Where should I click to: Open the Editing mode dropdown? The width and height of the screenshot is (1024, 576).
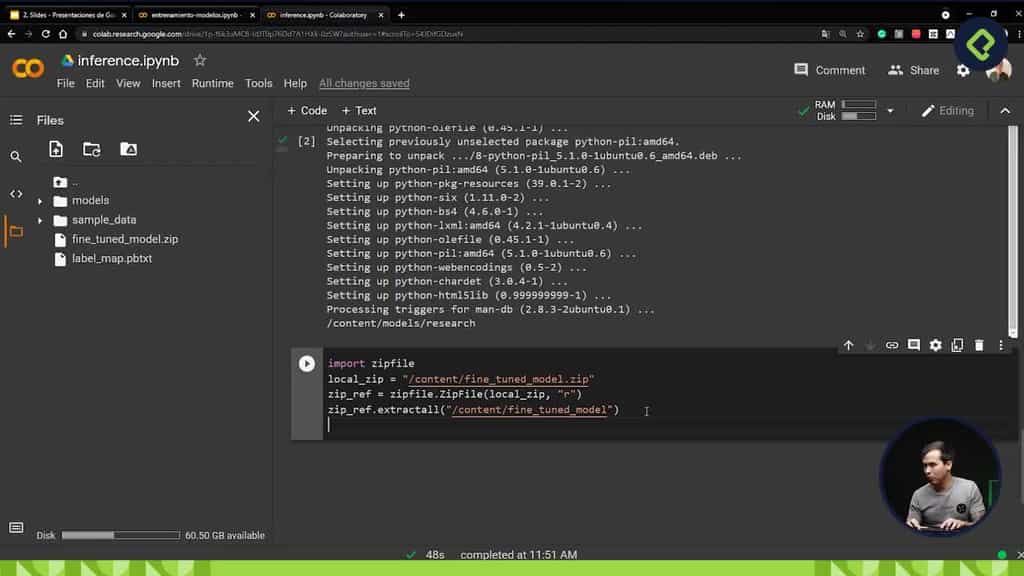tap(948, 110)
